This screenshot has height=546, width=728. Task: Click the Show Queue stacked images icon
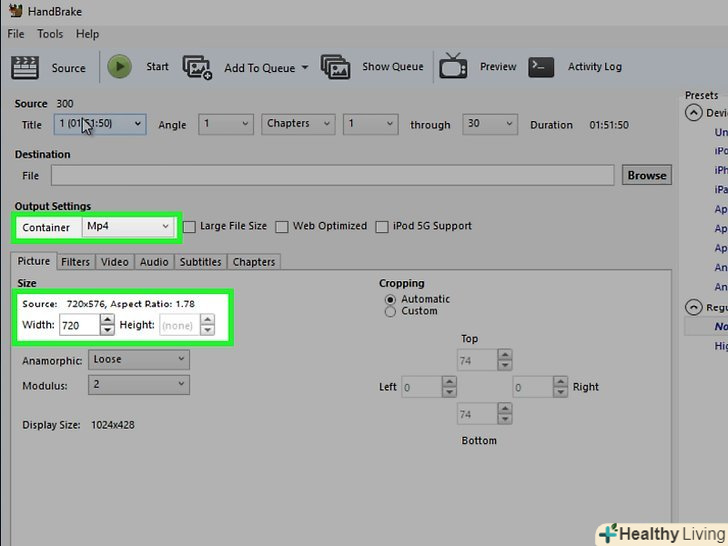[x=335, y=67]
